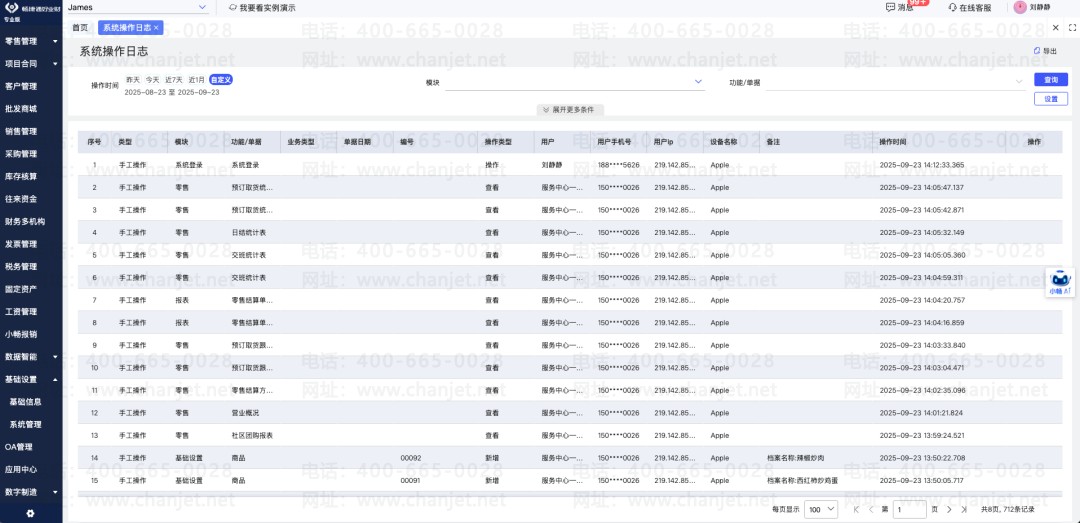Screen dimensions: 1080x523
Task: Expand the 项目合同 sidebar menu
Action: [x=31, y=64]
